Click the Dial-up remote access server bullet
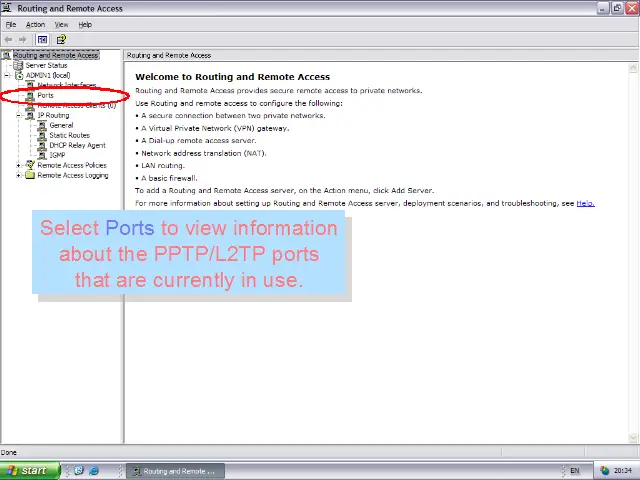The width and height of the screenshot is (640, 480). (199, 140)
